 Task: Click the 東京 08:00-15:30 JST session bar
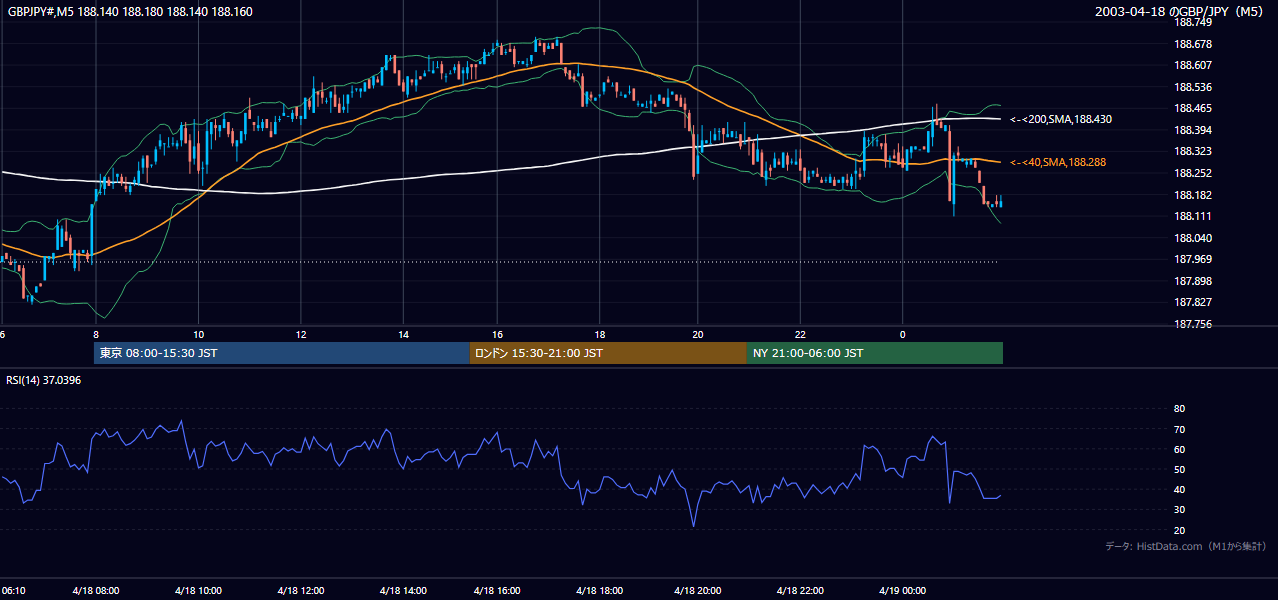pyautogui.click(x=282, y=353)
